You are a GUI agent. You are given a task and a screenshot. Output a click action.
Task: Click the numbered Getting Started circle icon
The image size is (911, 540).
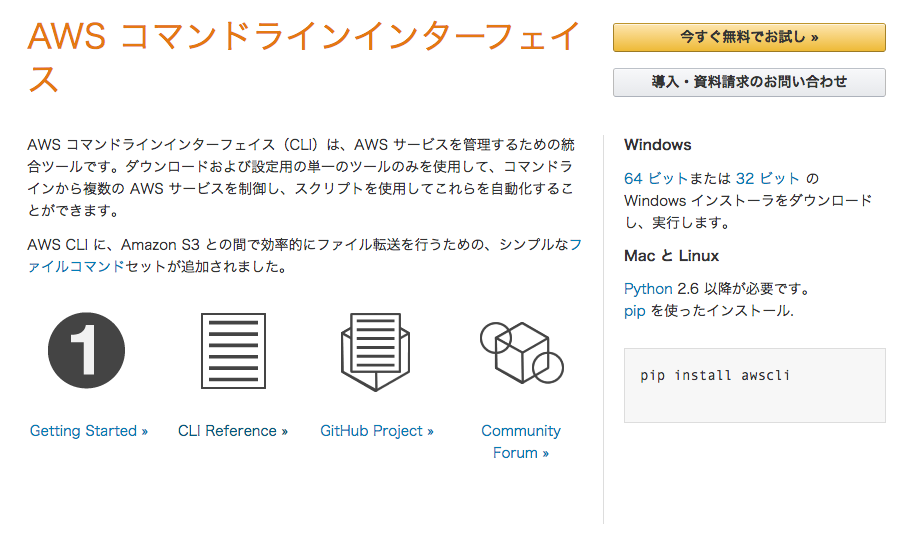86,351
